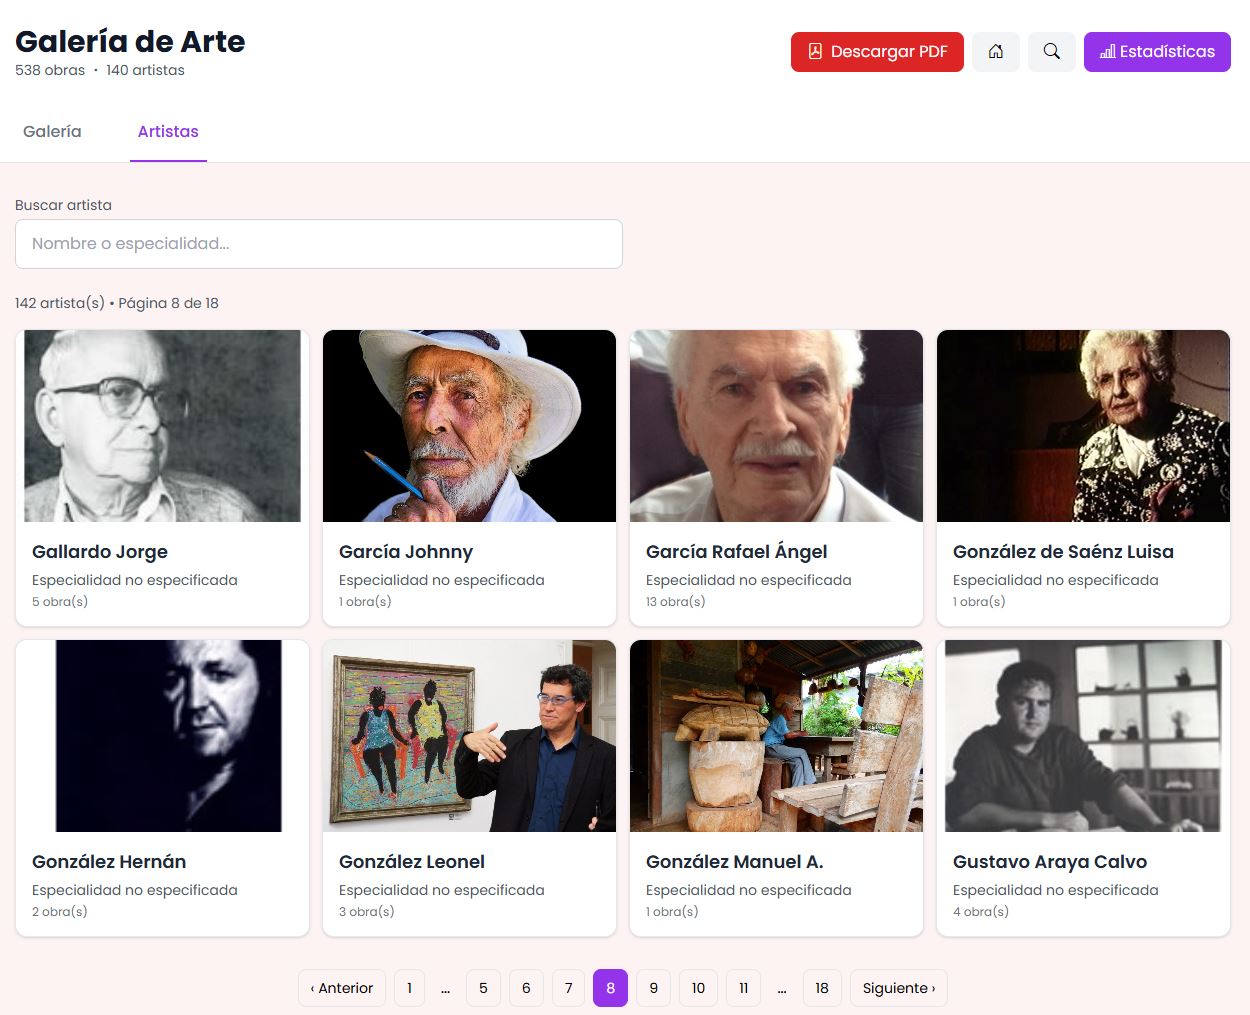
Task: Go to previous page with Anterior
Action: pos(342,988)
